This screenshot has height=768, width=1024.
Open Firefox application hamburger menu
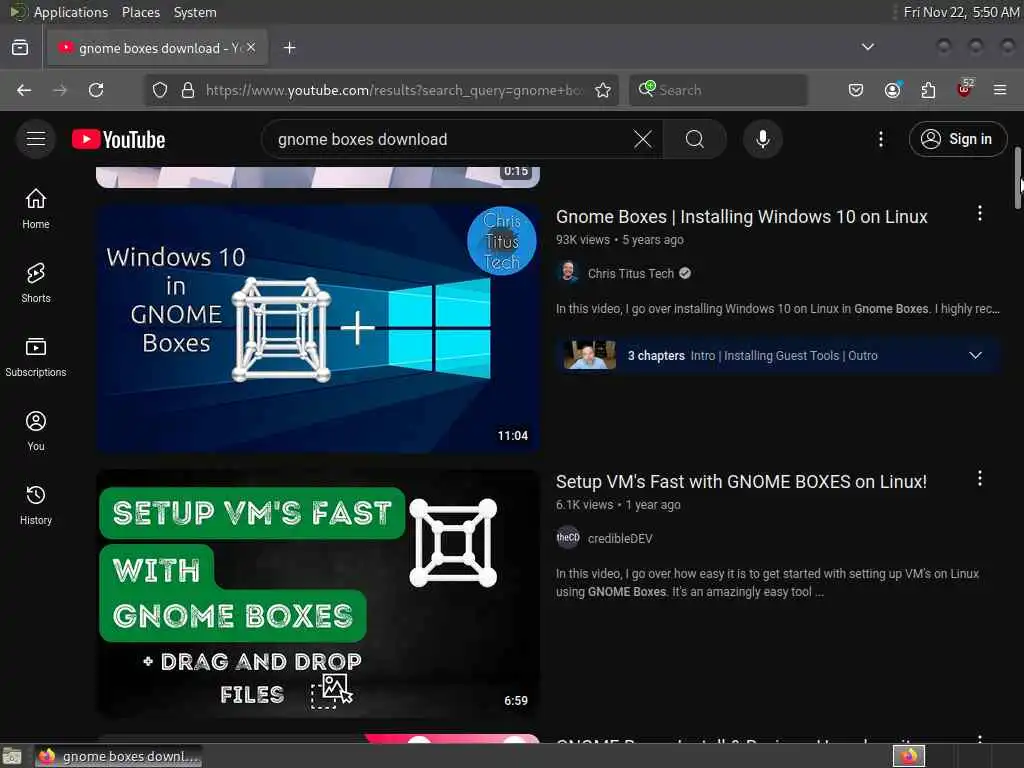point(1000,90)
